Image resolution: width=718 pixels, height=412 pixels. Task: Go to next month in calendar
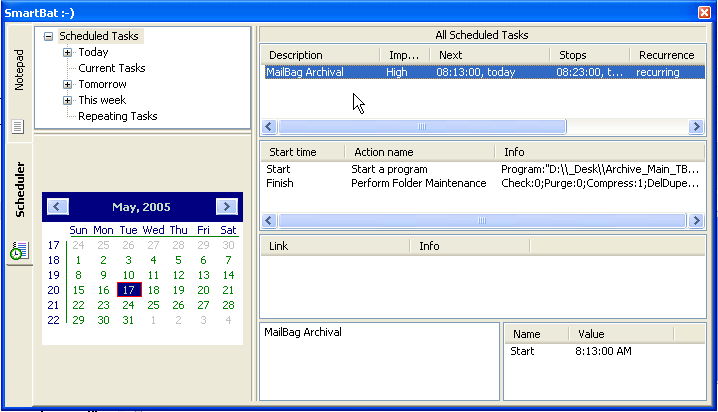click(226, 207)
